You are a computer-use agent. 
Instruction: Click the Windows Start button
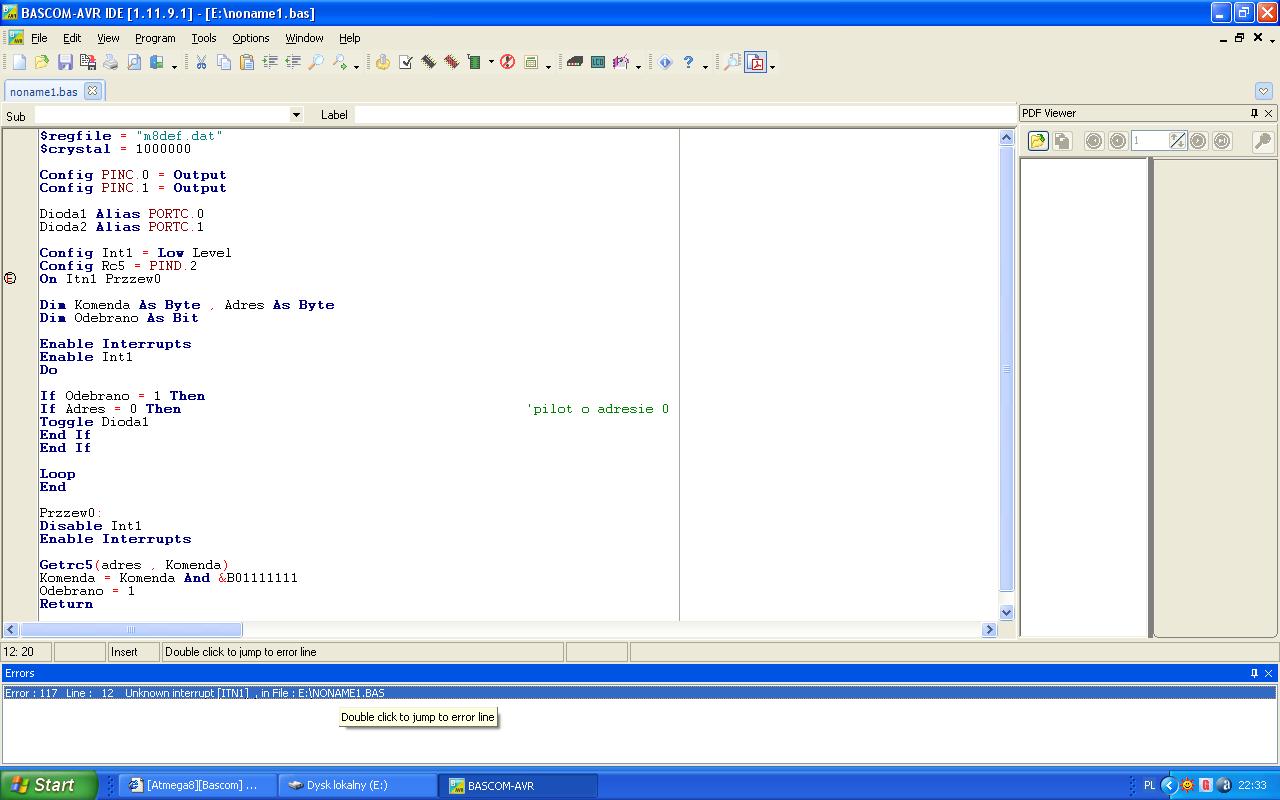tap(49, 785)
